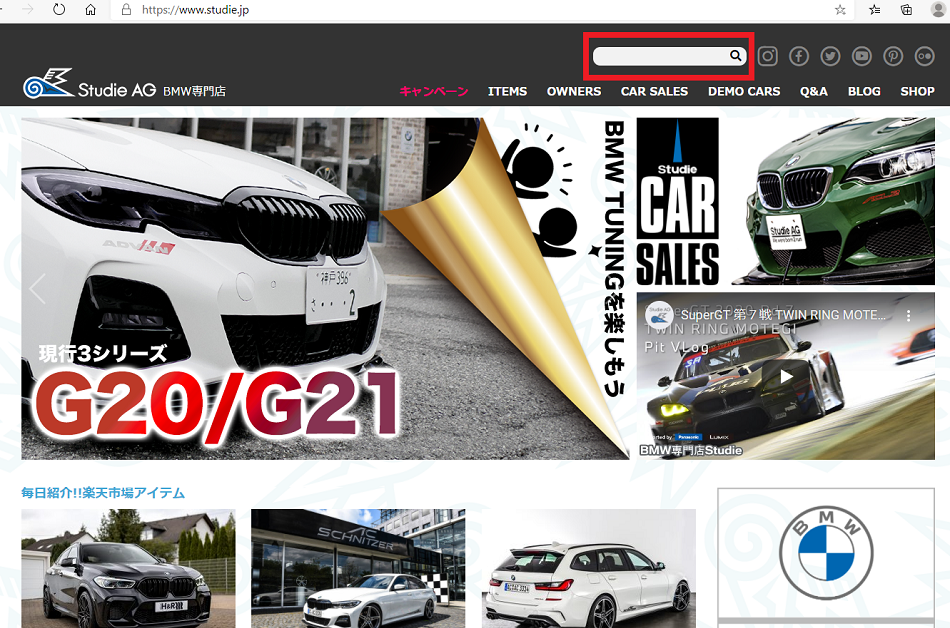The height and width of the screenshot is (628, 950).
Task: Open the ITEMS menu
Action: point(508,91)
